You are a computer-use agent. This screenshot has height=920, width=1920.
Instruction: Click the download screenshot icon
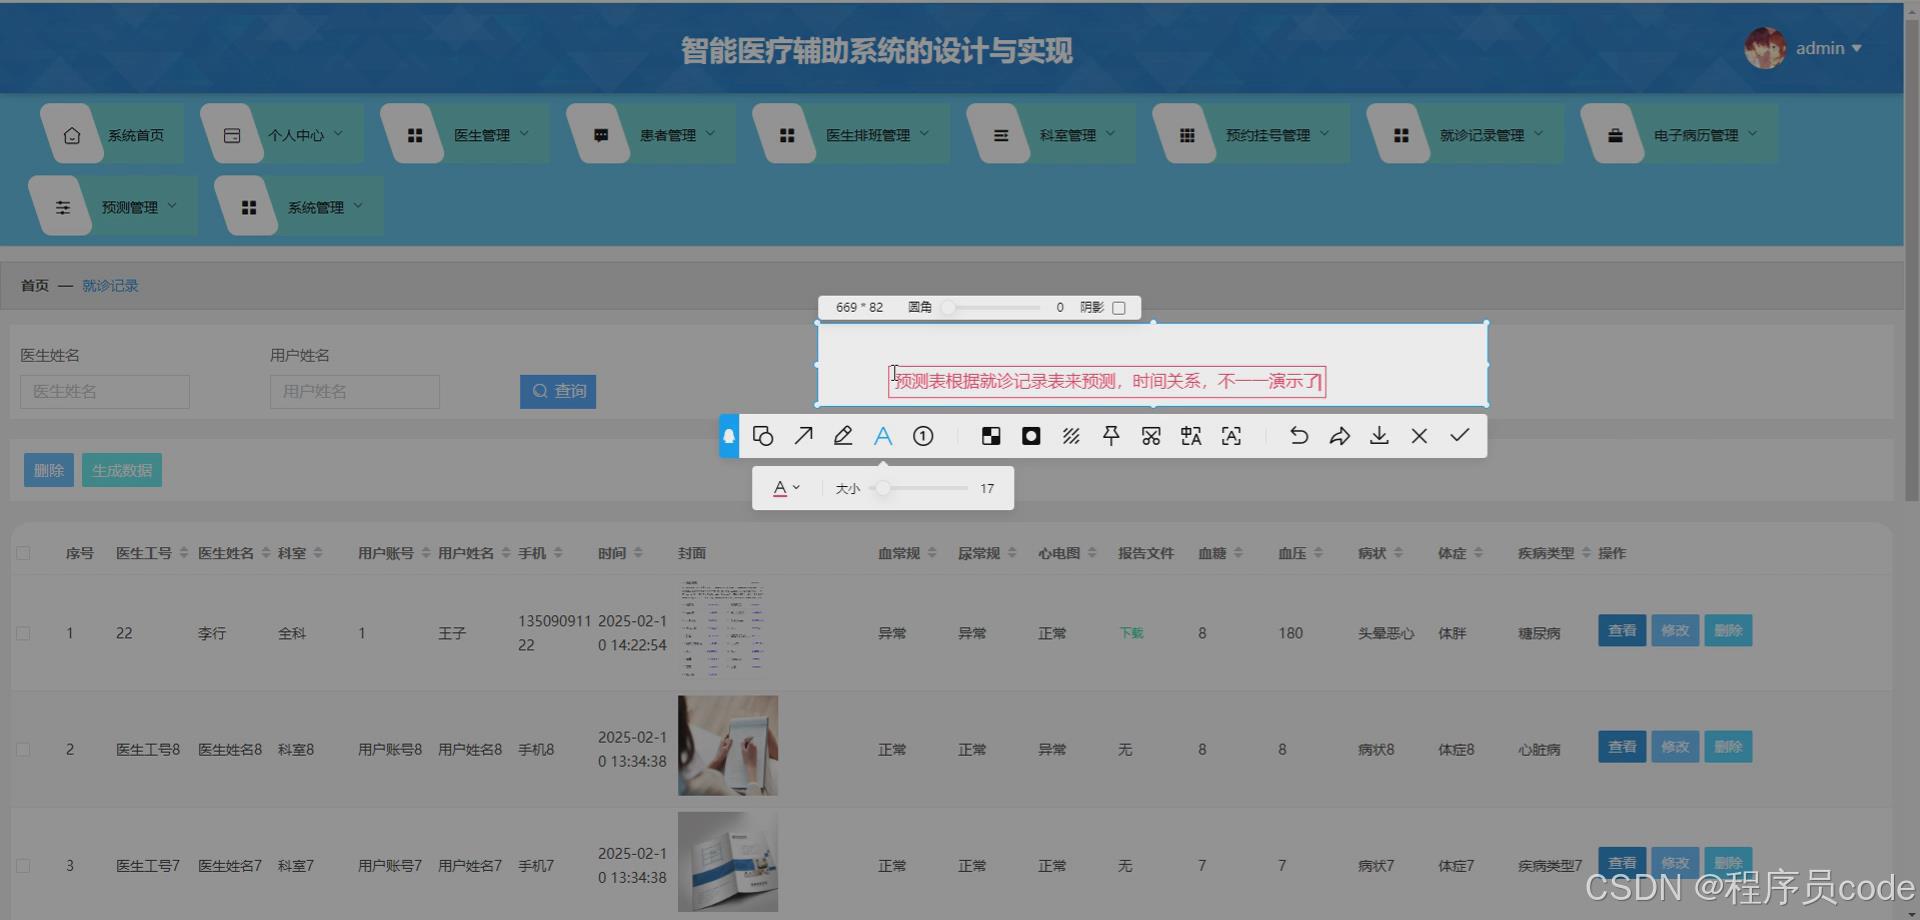pyautogui.click(x=1379, y=436)
